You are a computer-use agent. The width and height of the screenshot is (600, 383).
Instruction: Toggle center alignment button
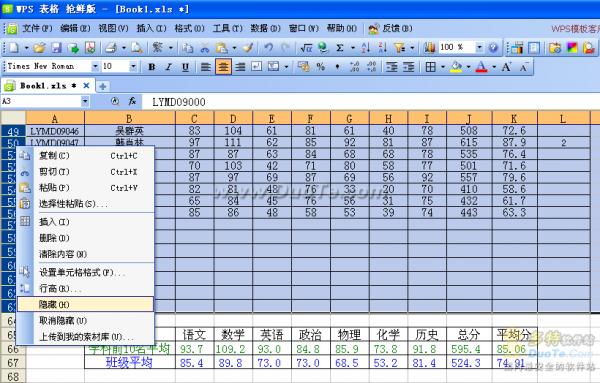click(223, 67)
